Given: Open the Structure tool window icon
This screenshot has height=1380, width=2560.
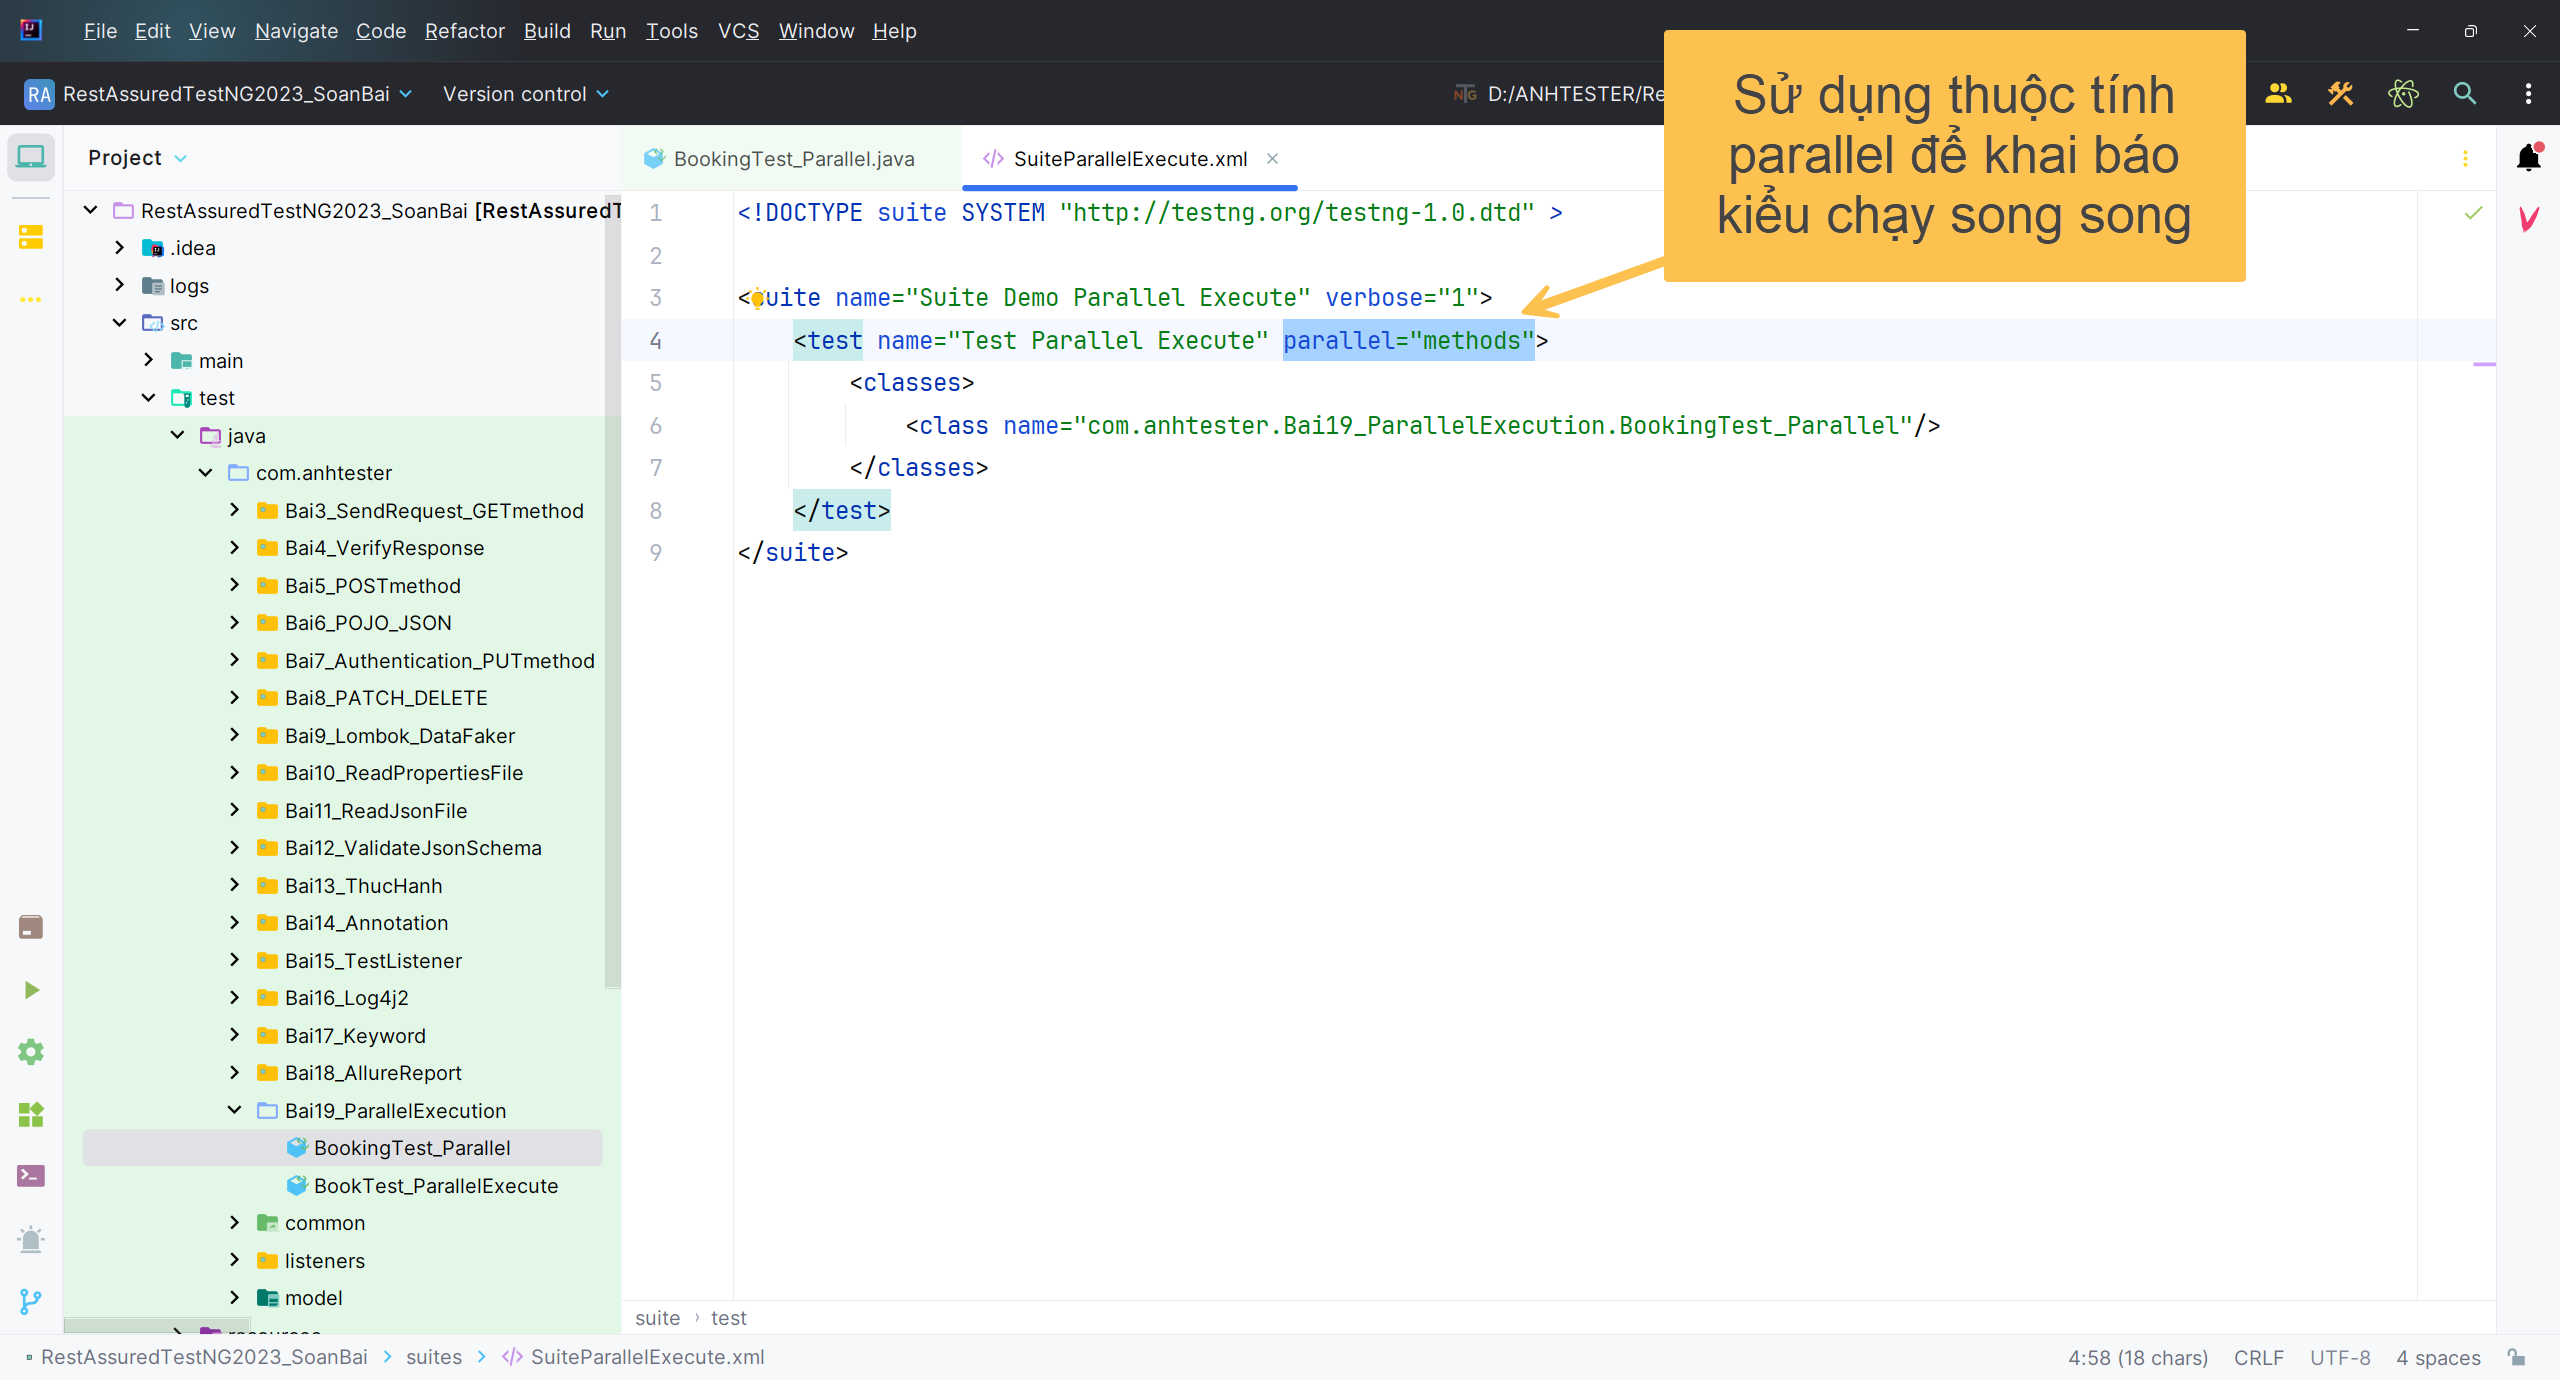Looking at the screenshot, I should [31, 237].
